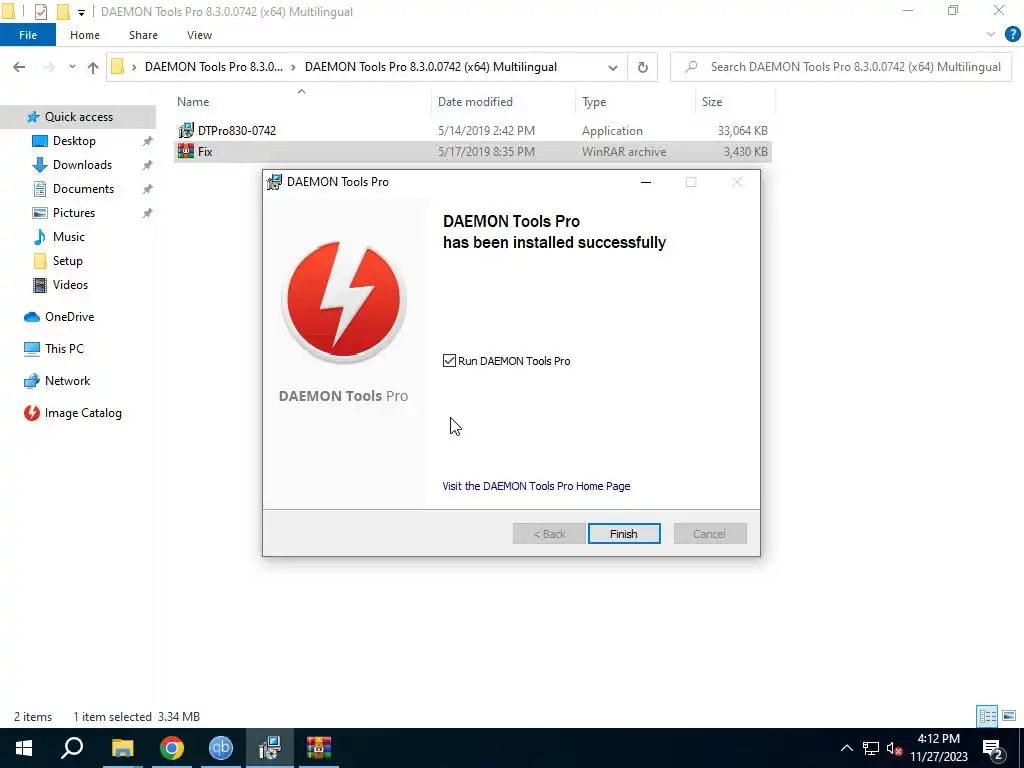Open Desktop in the navigation pane
This screenshot has width=1024, height=768.
point(74,141)
